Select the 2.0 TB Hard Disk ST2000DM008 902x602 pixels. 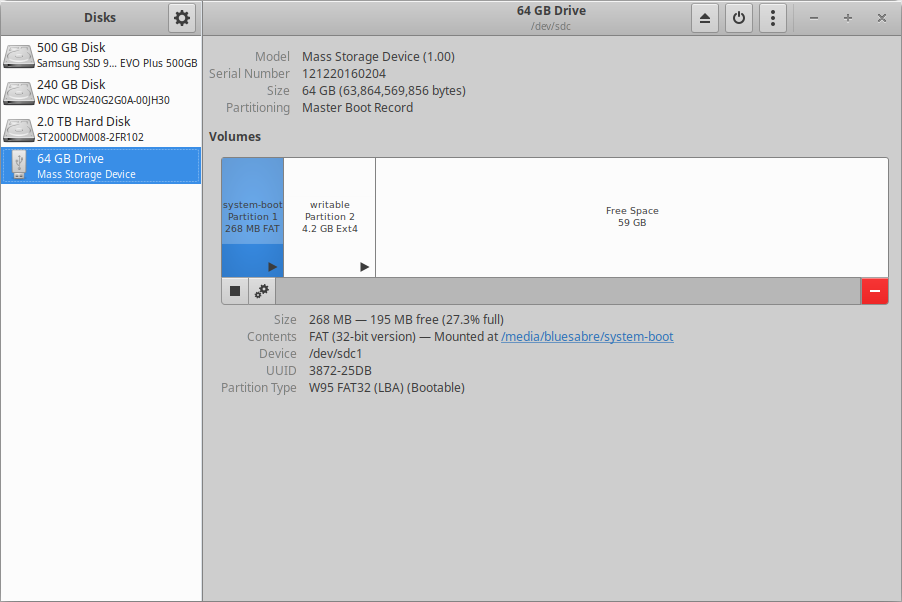[100, 128]
